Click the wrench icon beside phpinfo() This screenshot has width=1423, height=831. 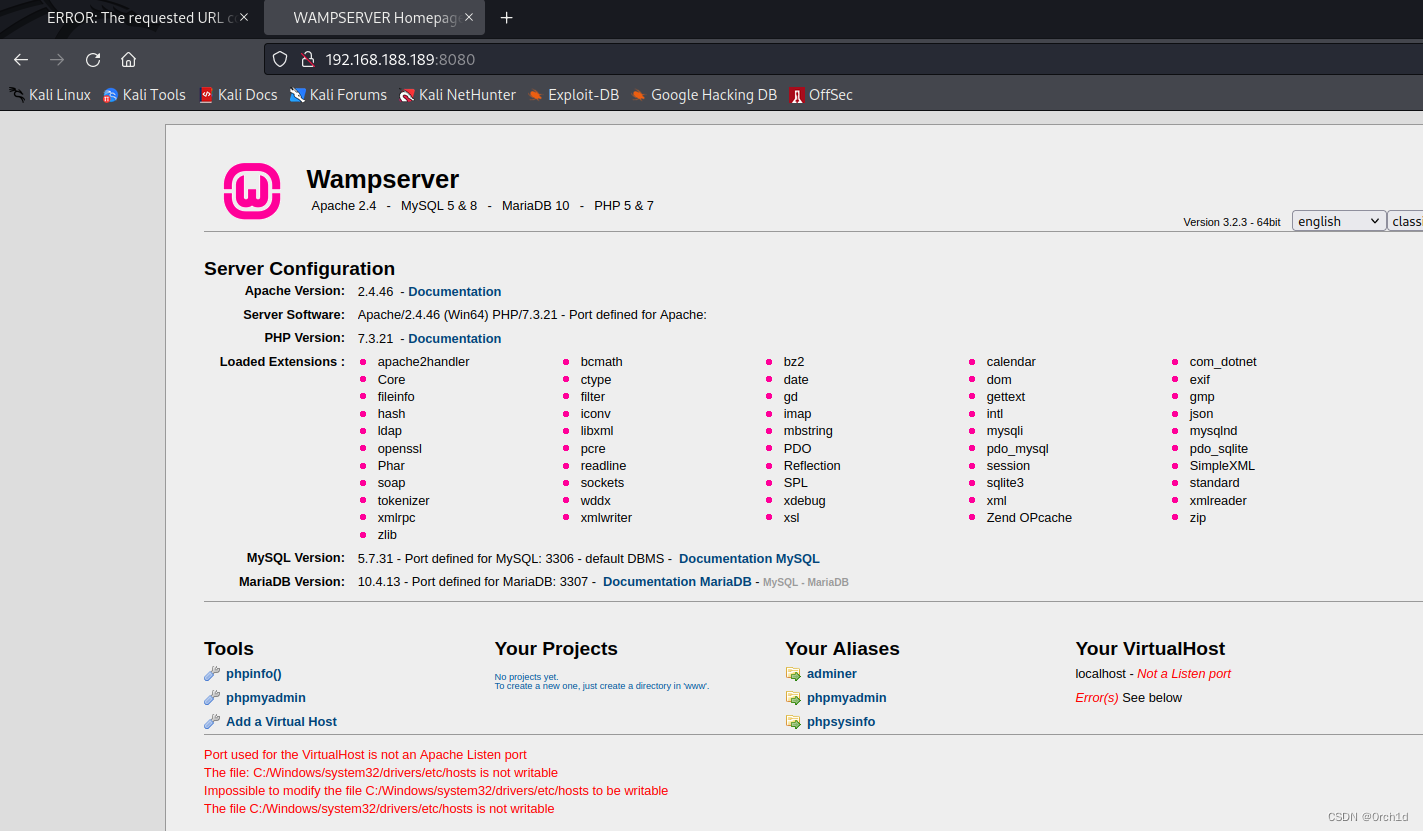[x=212, y=674]
